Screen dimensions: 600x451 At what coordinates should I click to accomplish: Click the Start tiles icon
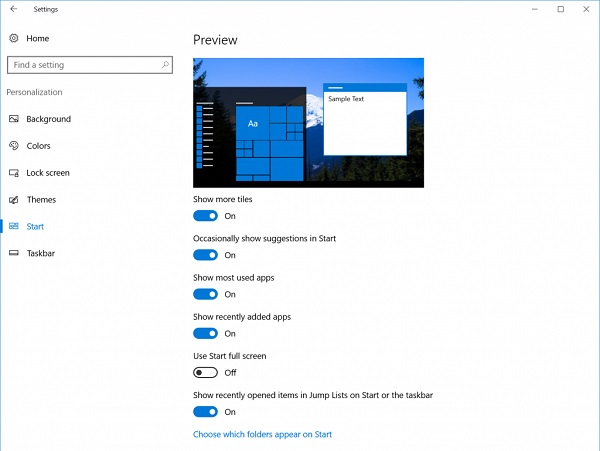14,226
